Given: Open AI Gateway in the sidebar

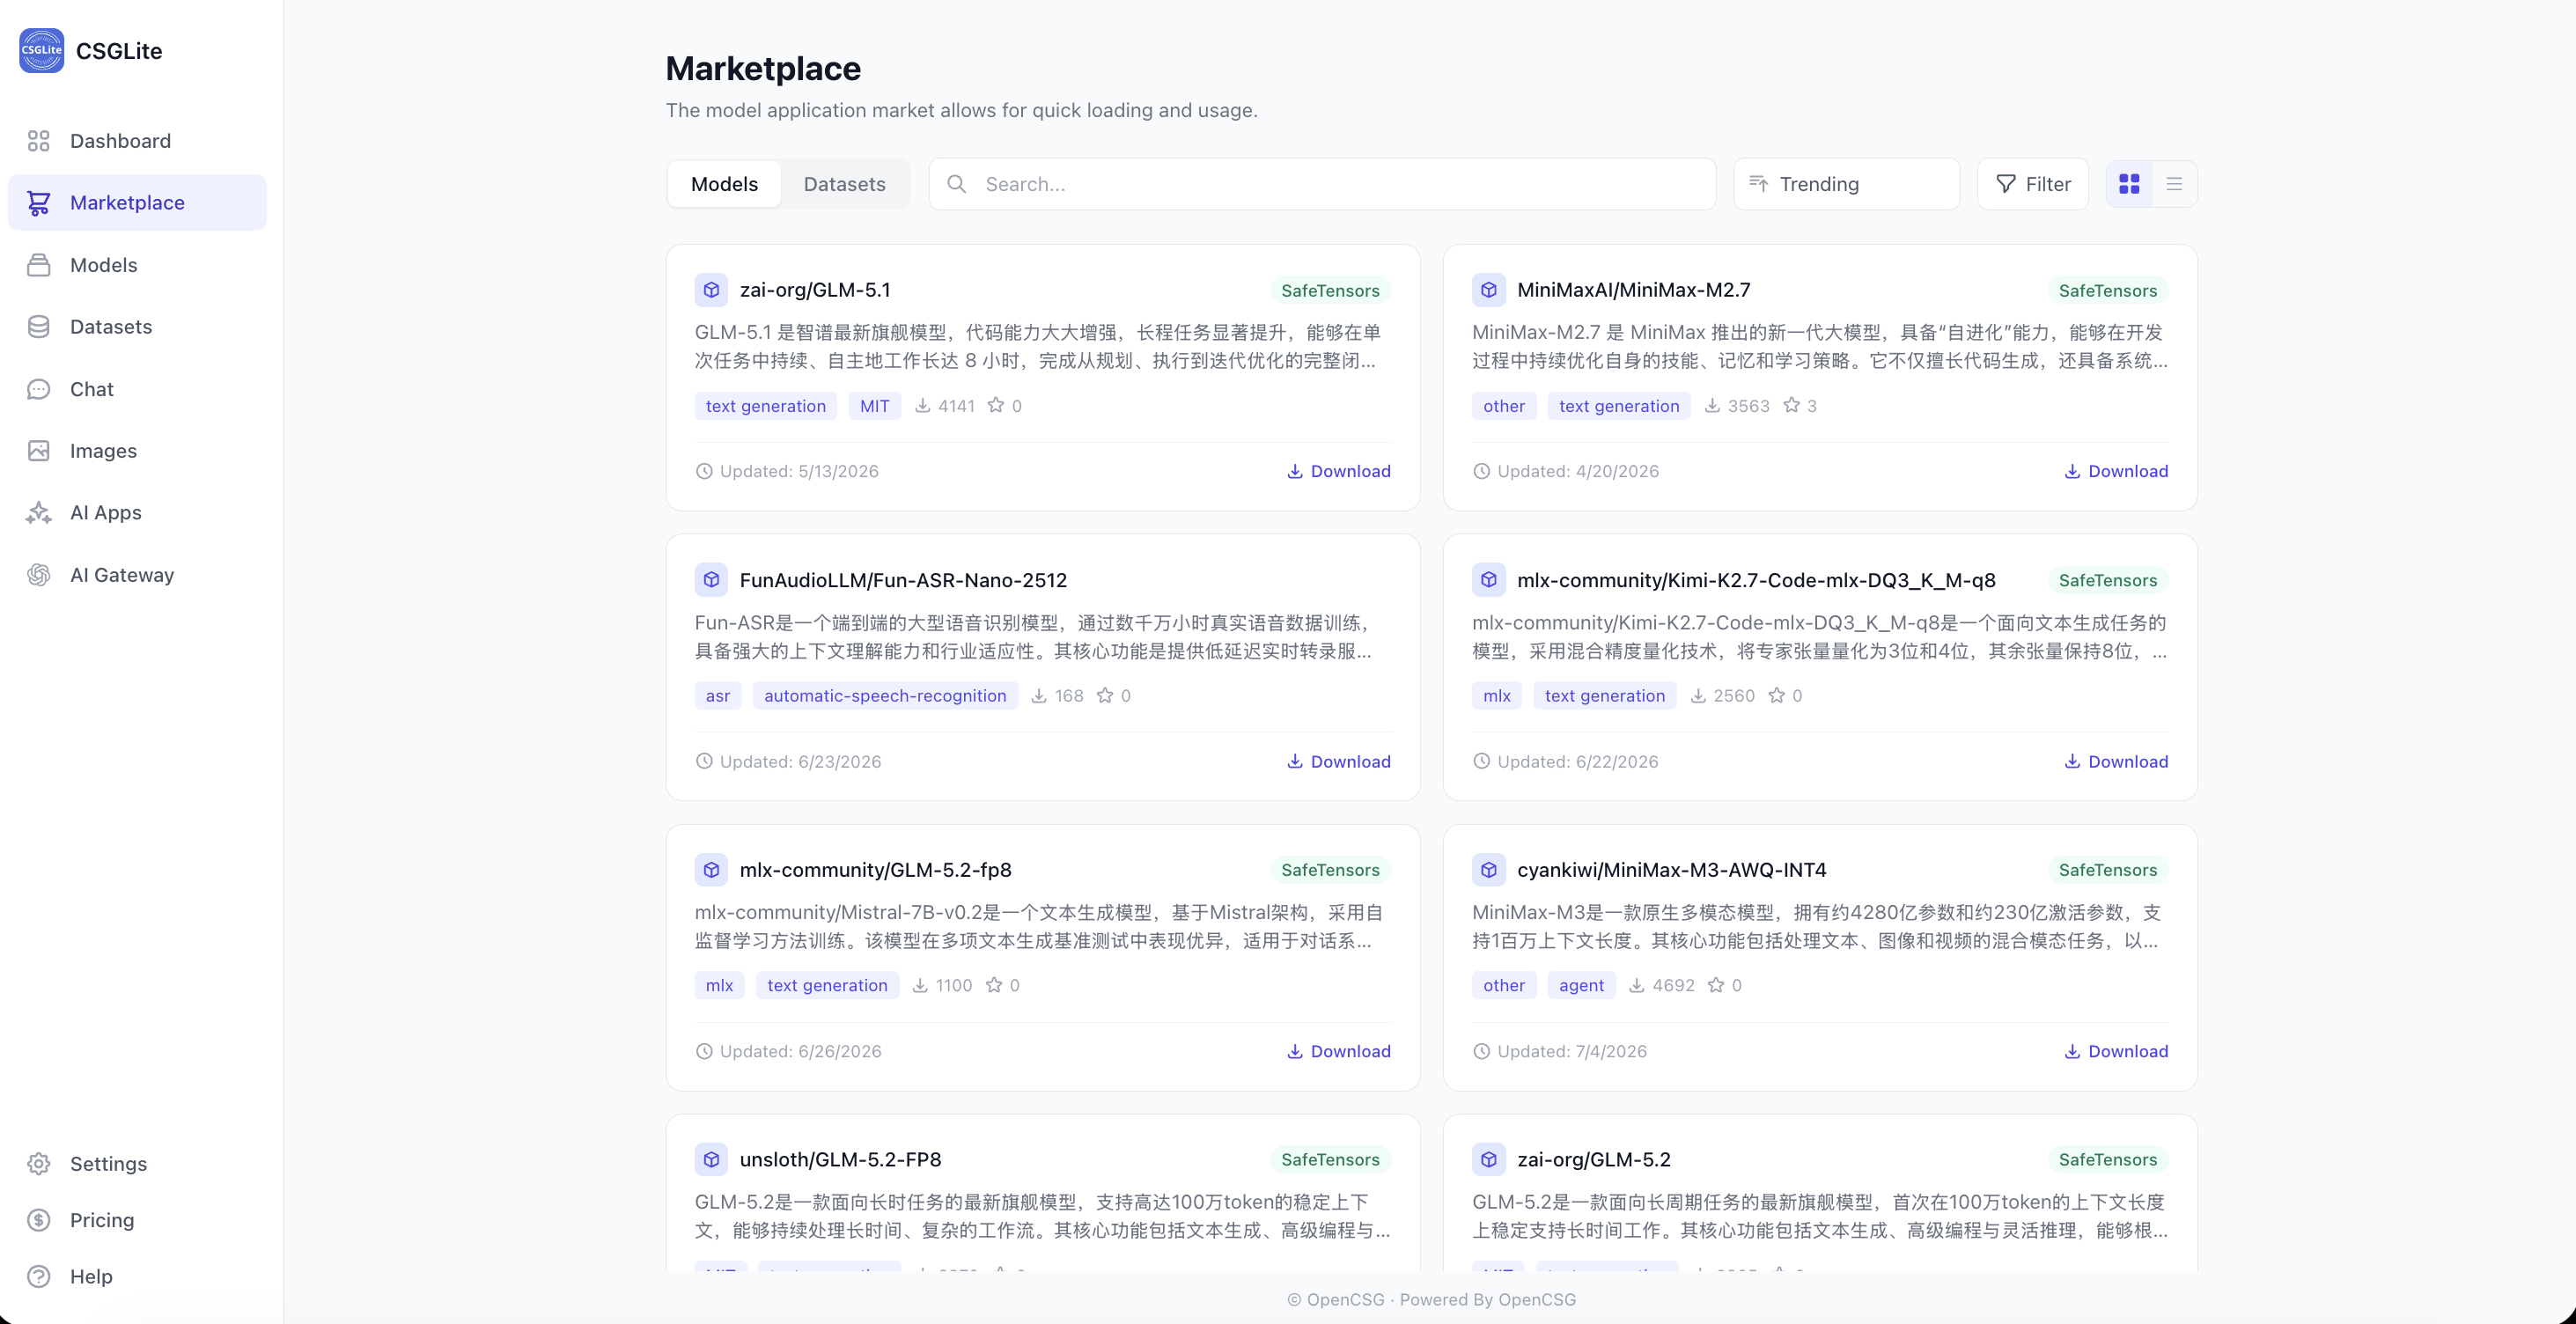Looking at the screenshot, I should [137, 575].
